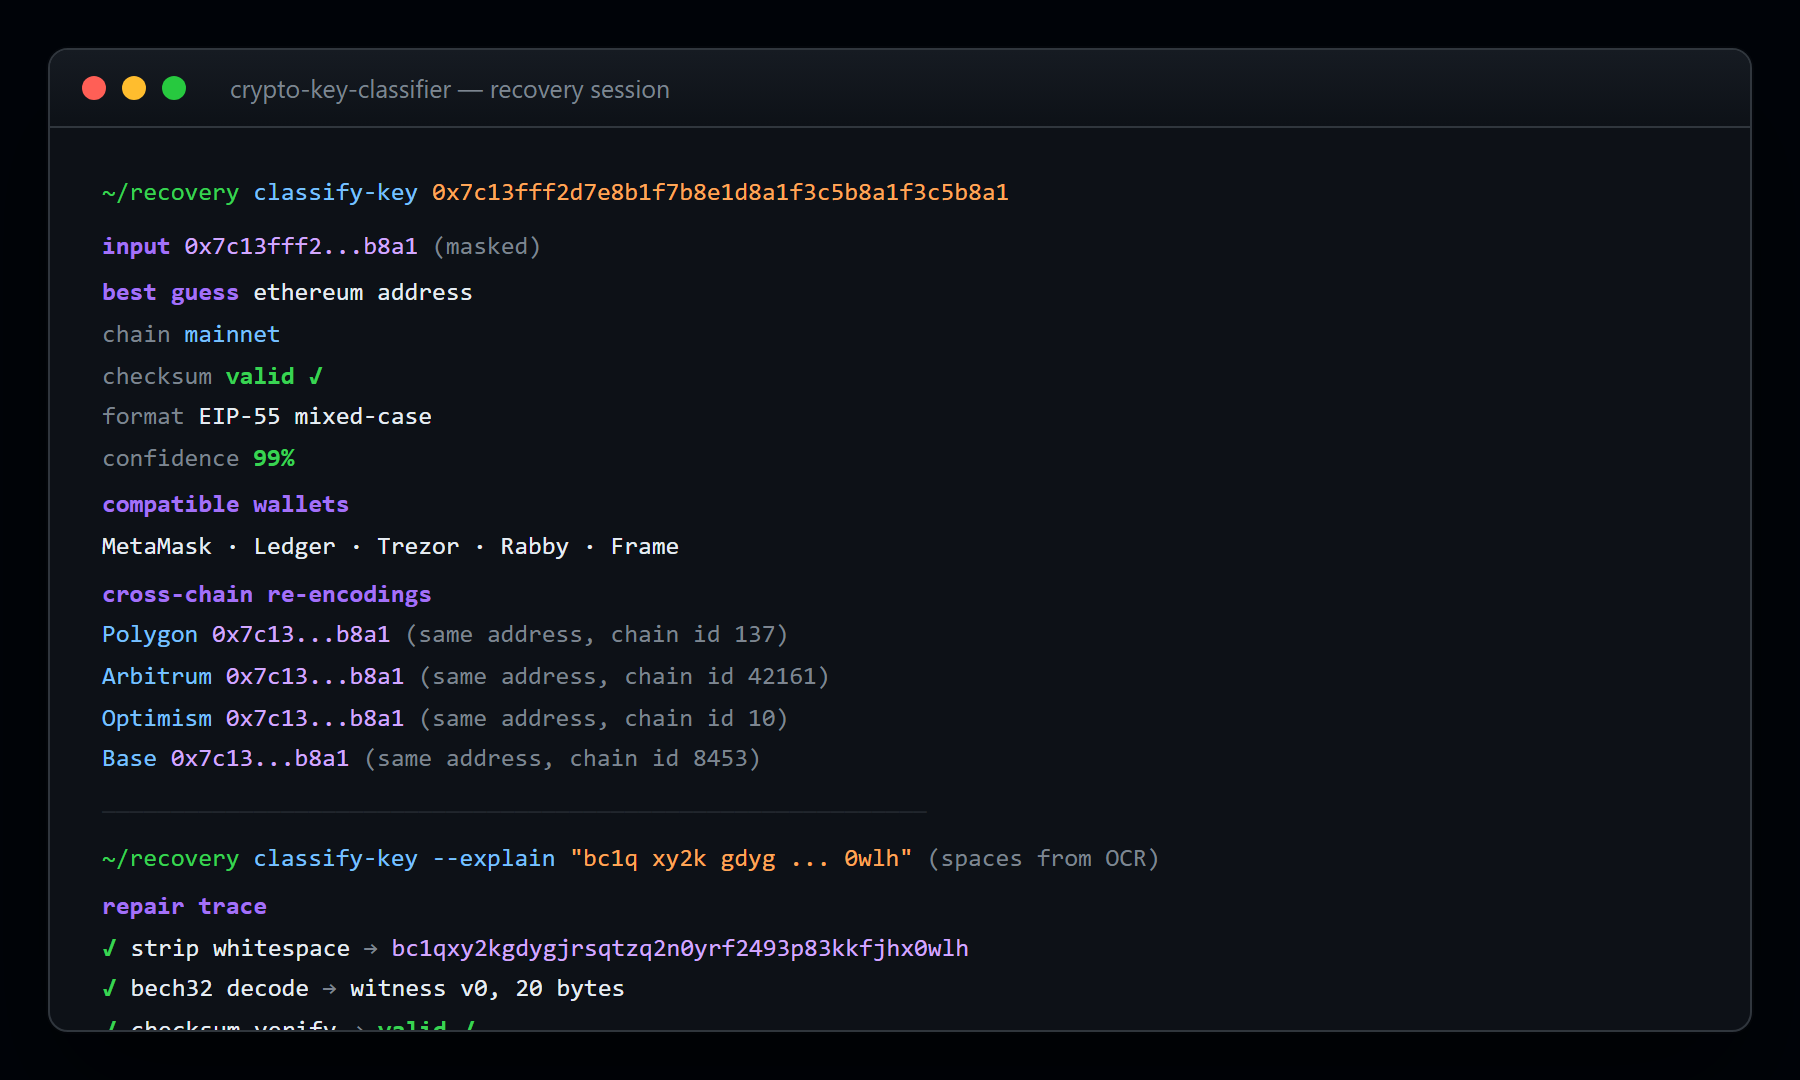Click the chain value 'mainnet'
Screen dimensions: 1800x1080
232,334
